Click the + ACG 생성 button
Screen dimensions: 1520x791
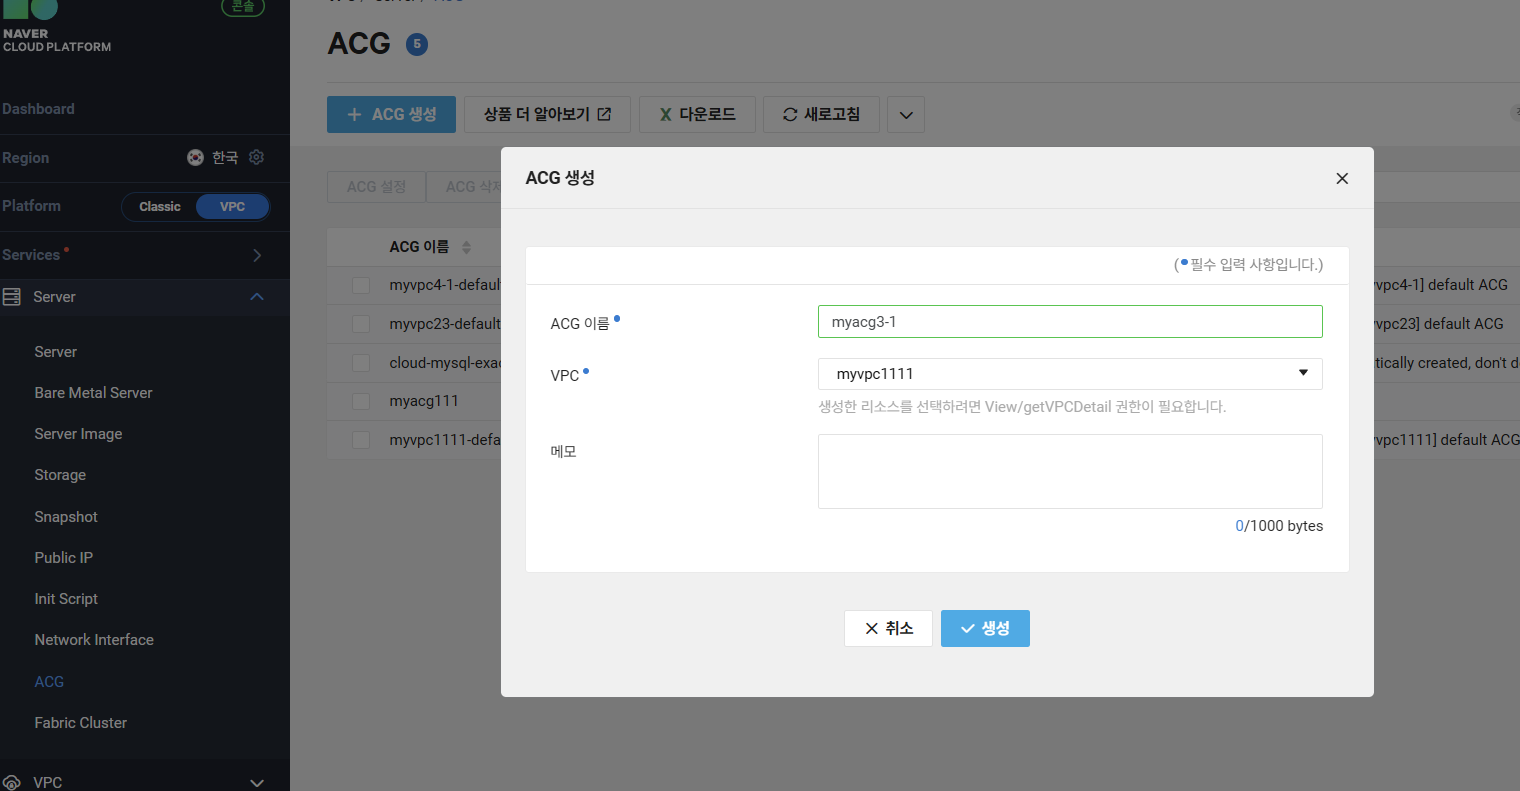click(x=391, y=115)
